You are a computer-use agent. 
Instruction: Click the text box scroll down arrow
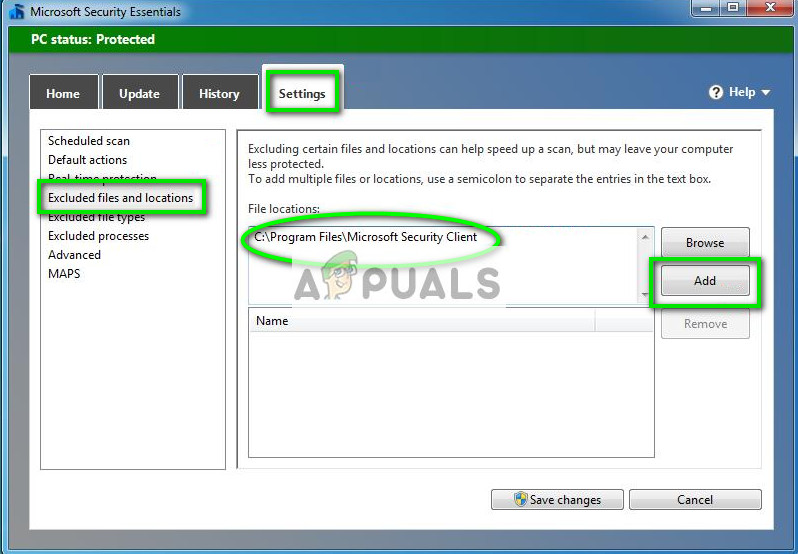click(x=645, y=295)
